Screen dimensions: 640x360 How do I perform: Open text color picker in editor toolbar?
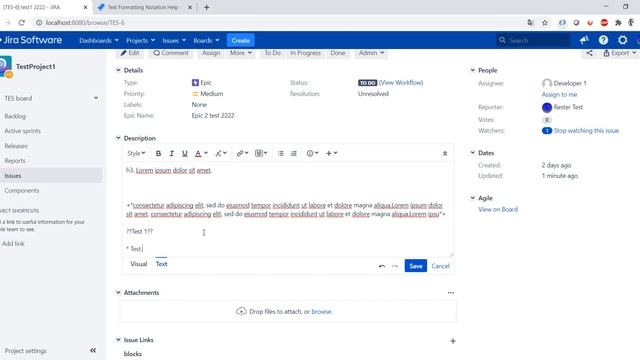click(x=201, y=153)
